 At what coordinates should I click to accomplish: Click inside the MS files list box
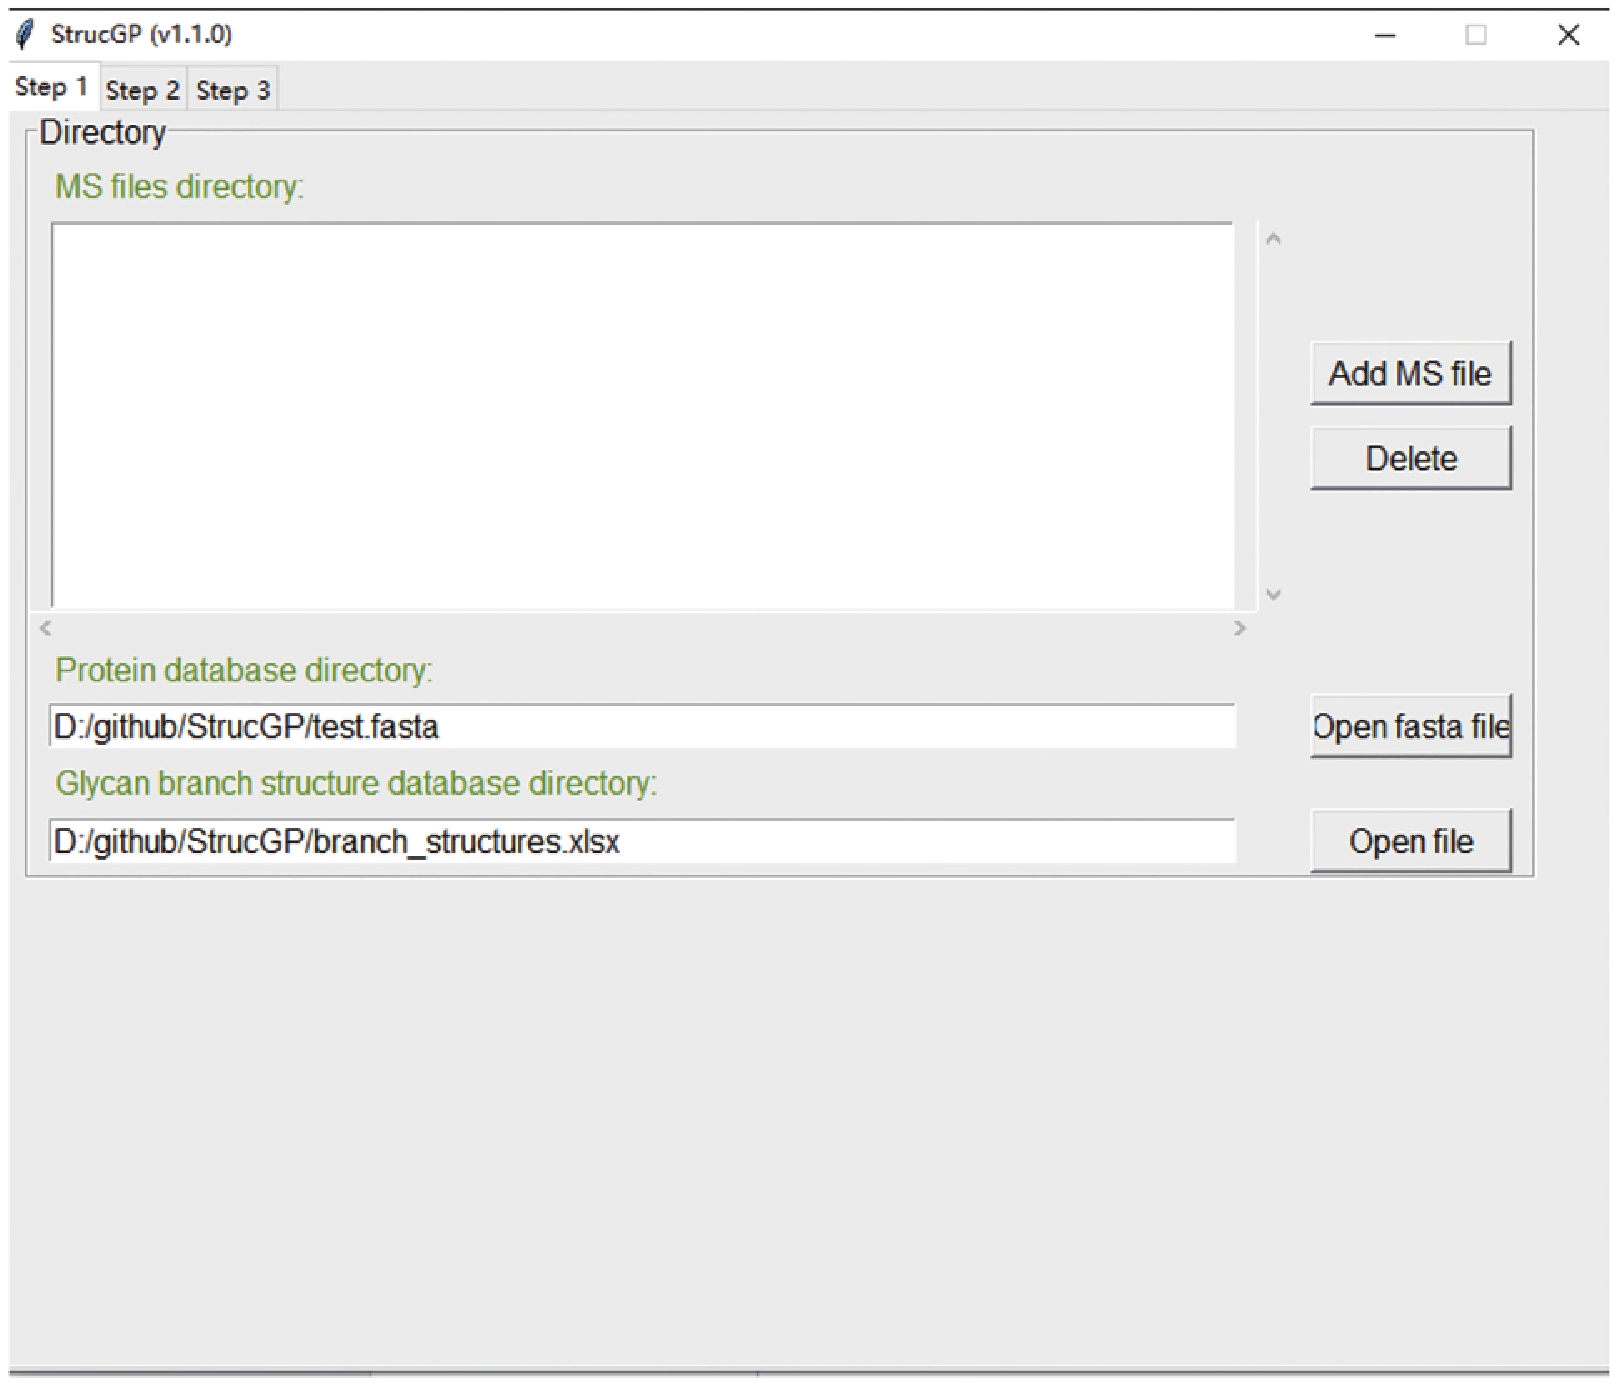coord(642,415)
